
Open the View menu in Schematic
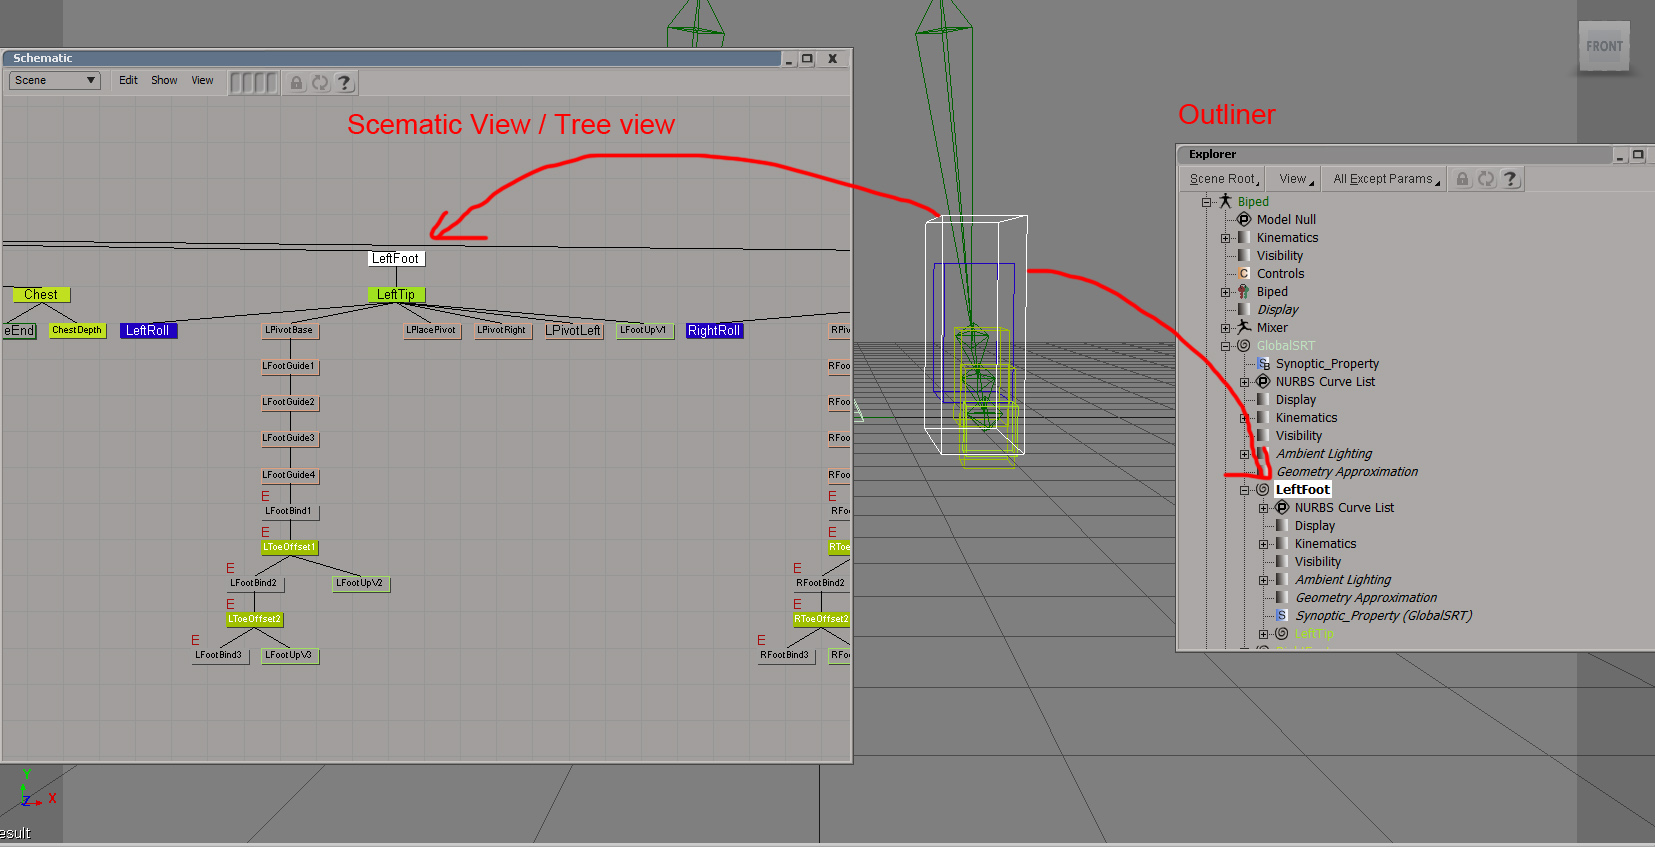[202, 80]
